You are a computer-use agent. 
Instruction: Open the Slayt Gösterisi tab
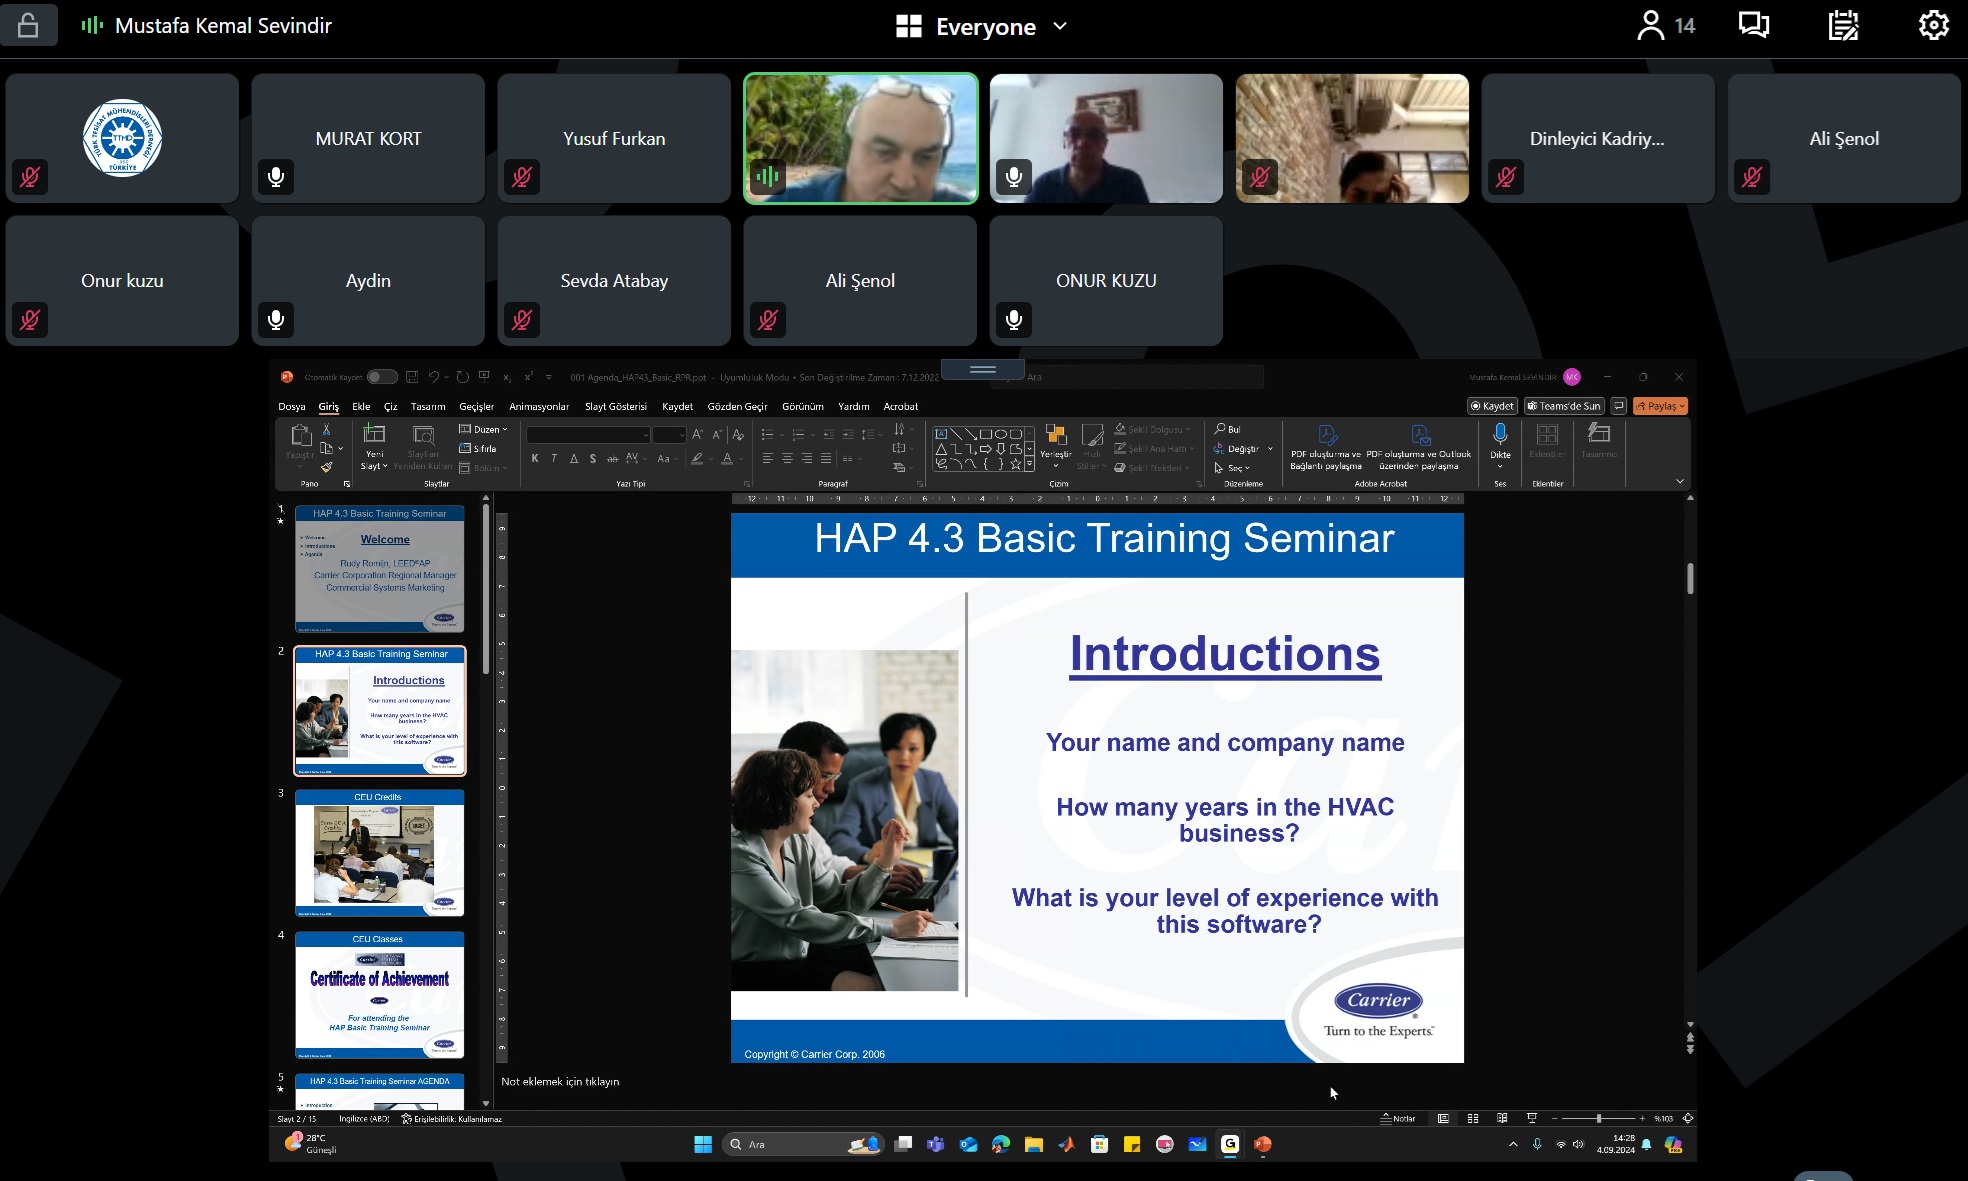click(x=615, y=406)
